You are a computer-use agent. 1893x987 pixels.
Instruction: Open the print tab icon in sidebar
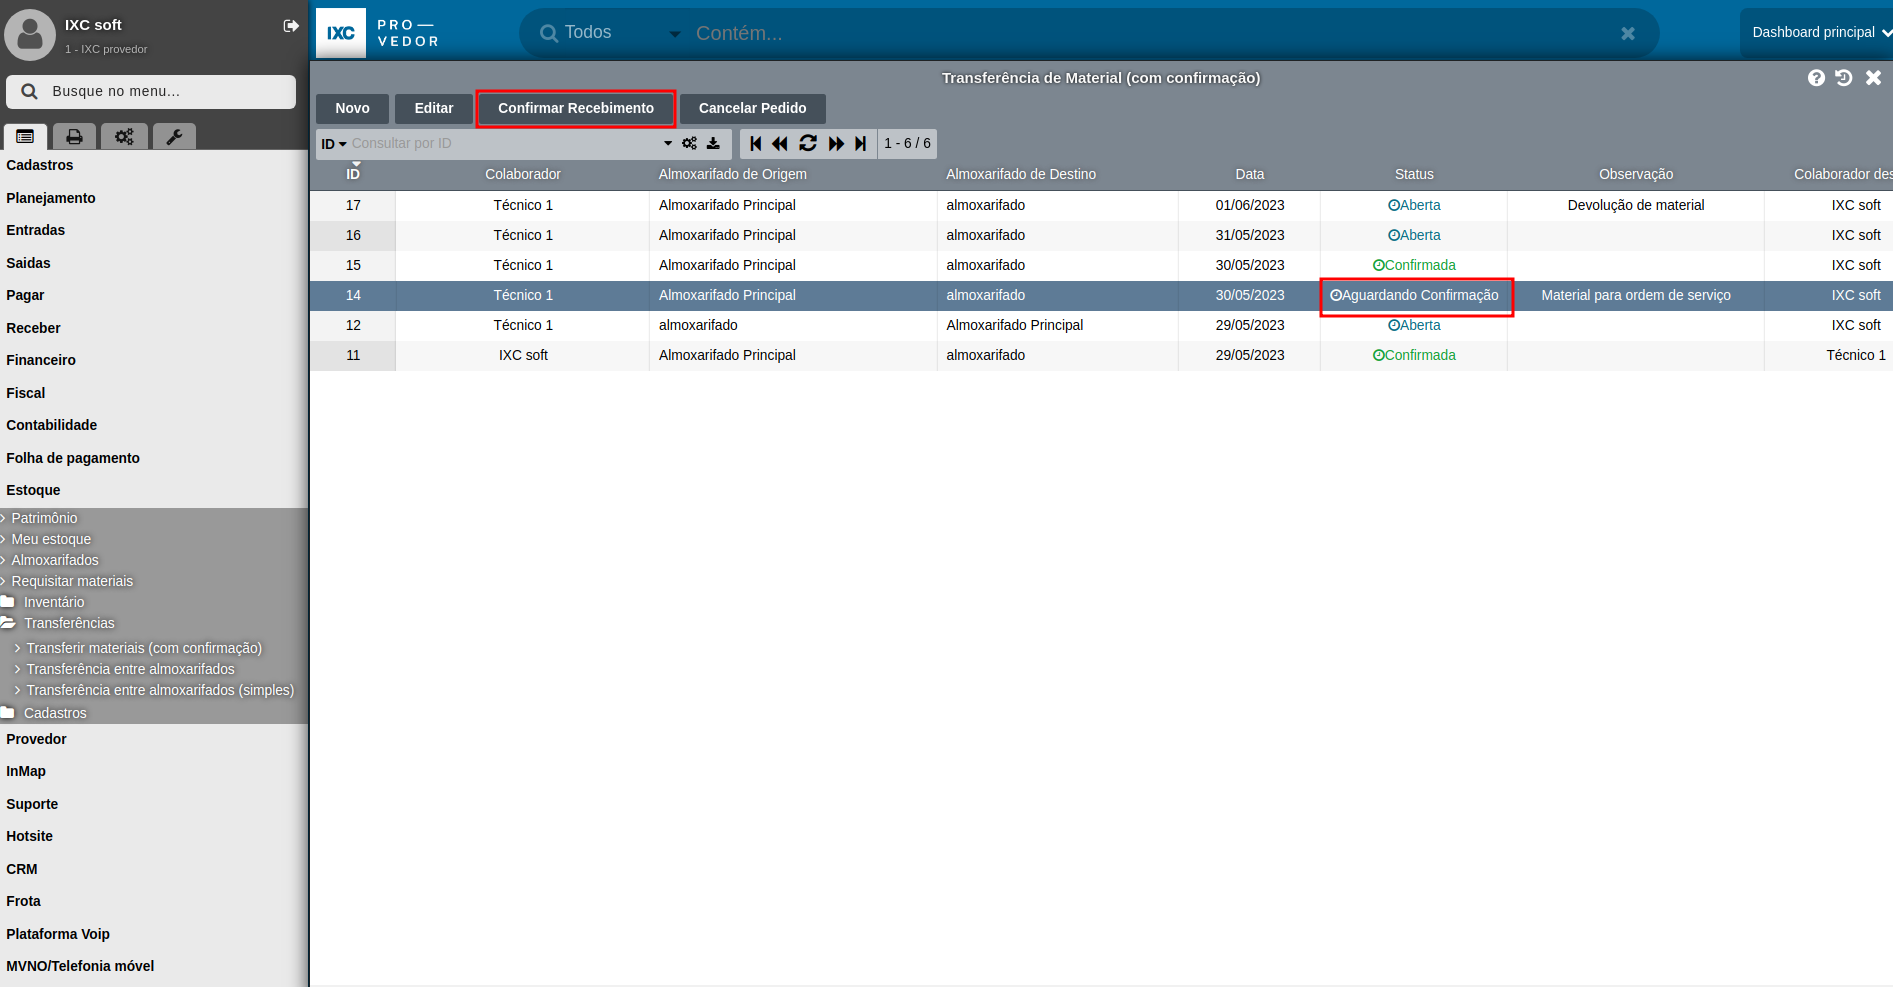74,137
